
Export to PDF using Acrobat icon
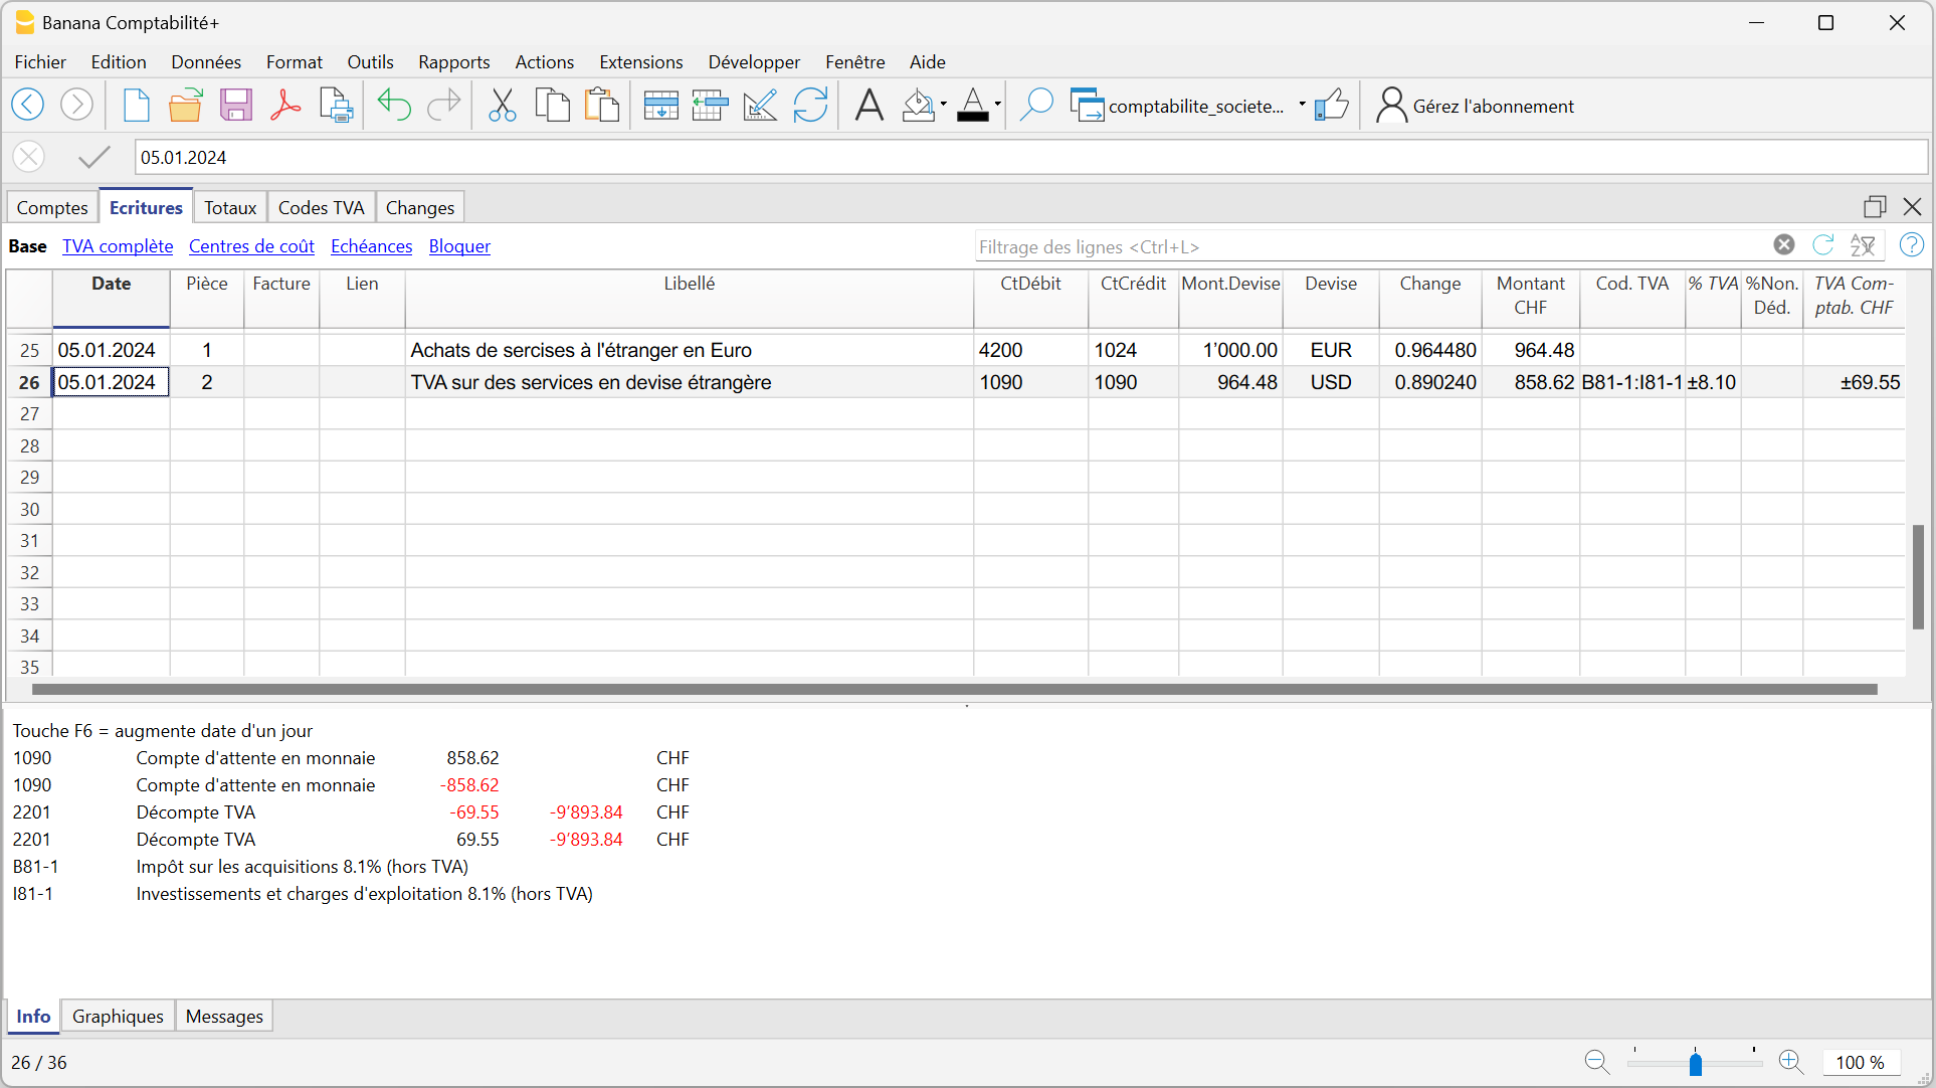pos(285,105)
